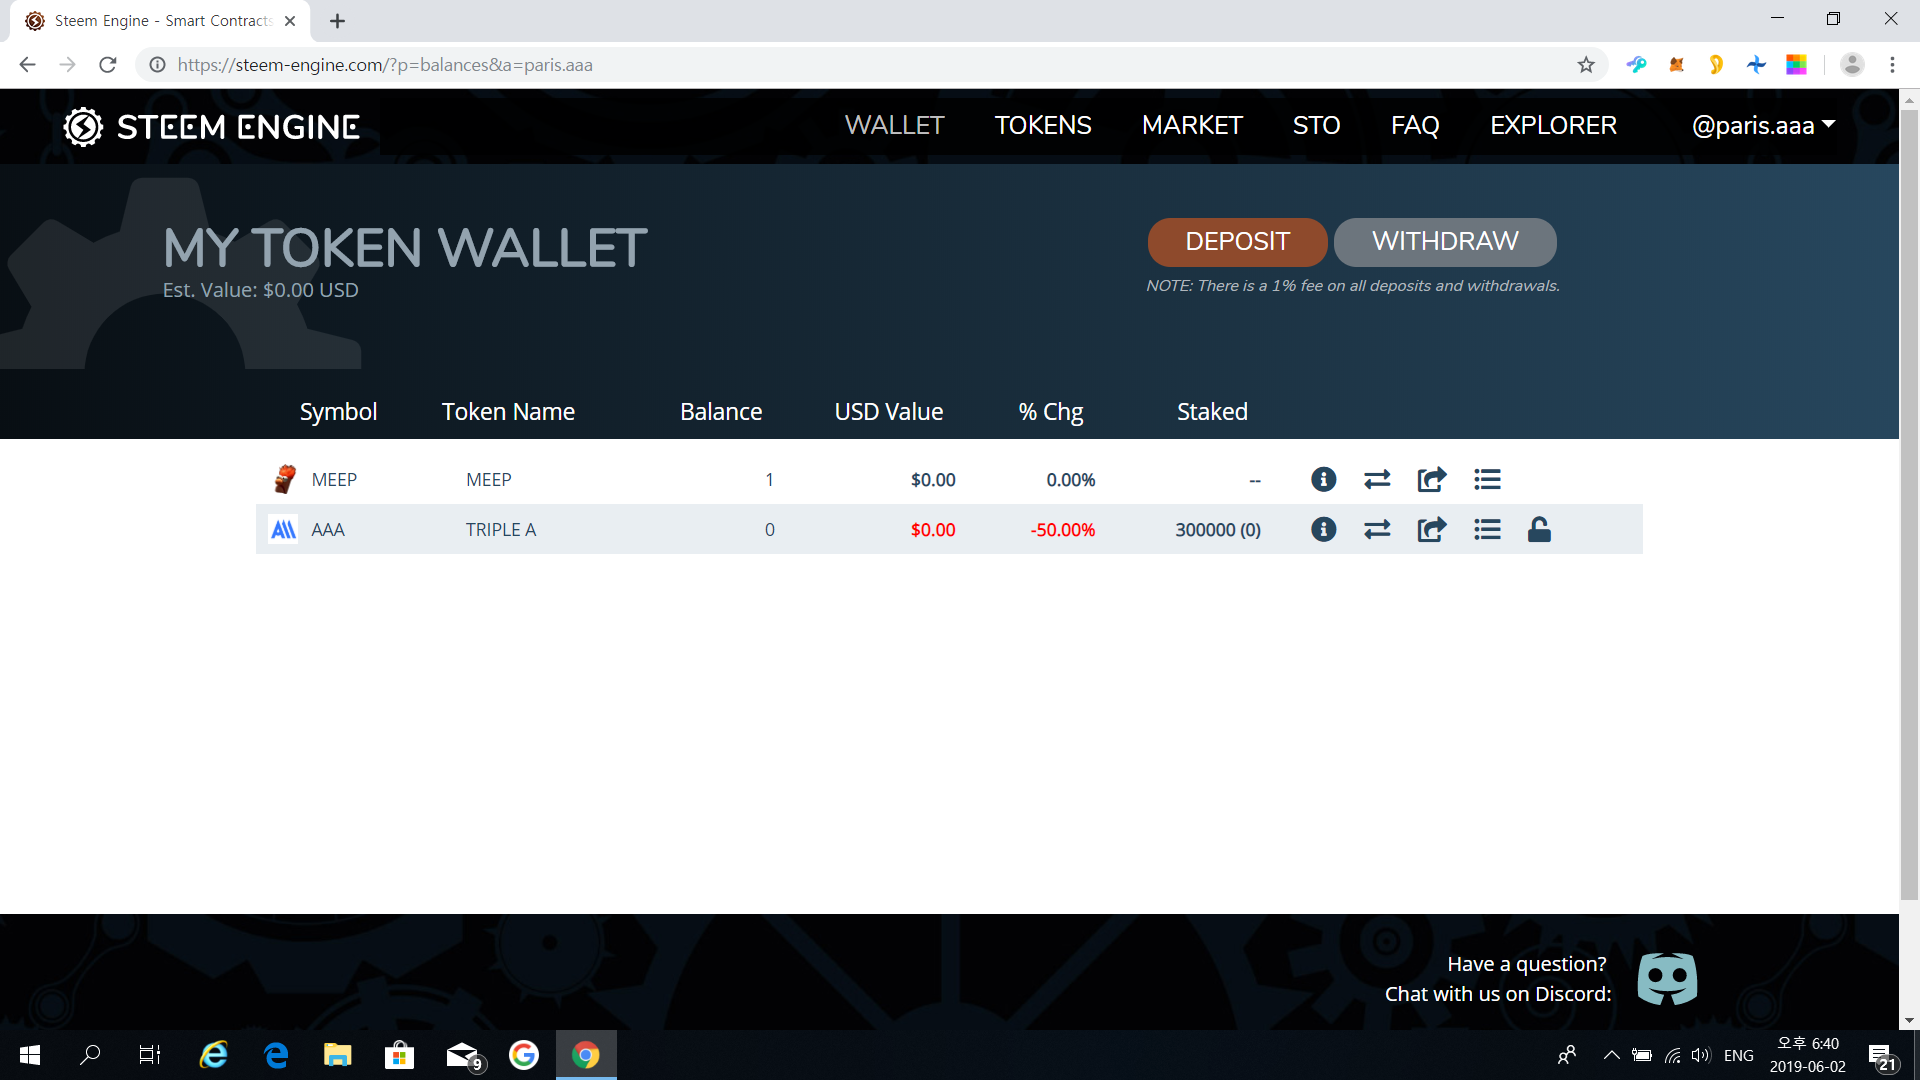
Task: Send AAA tokens with the share icon
Action: [1432, 529]
